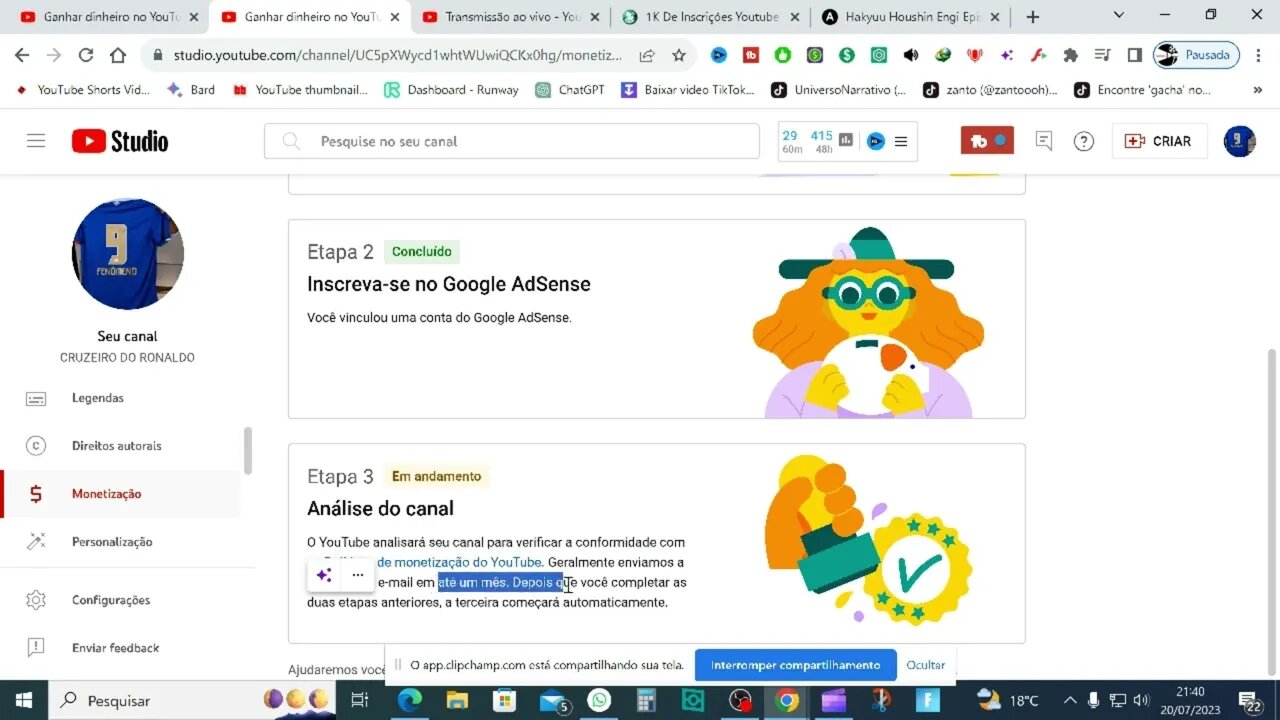Bookmark this page with the star icon
This screenshot has height=720, width=1280.
(x=679, y=56)
